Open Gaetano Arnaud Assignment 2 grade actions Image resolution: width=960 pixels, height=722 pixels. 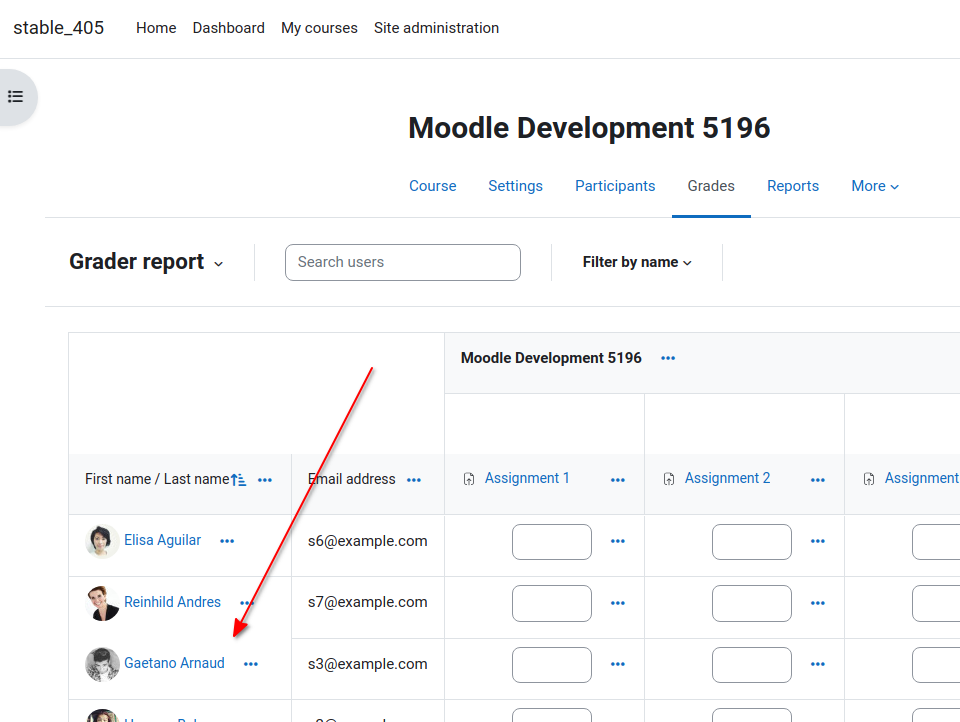coord(818,664)
